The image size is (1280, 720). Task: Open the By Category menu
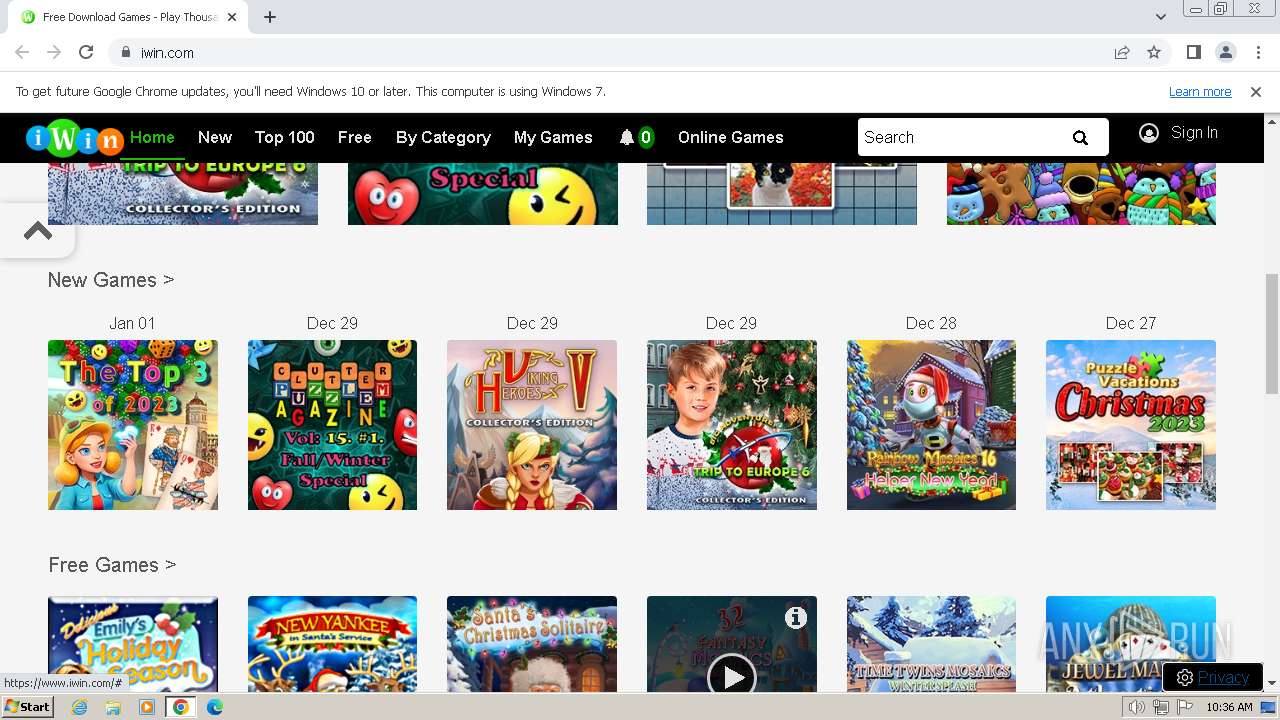[x=443, y=137]
